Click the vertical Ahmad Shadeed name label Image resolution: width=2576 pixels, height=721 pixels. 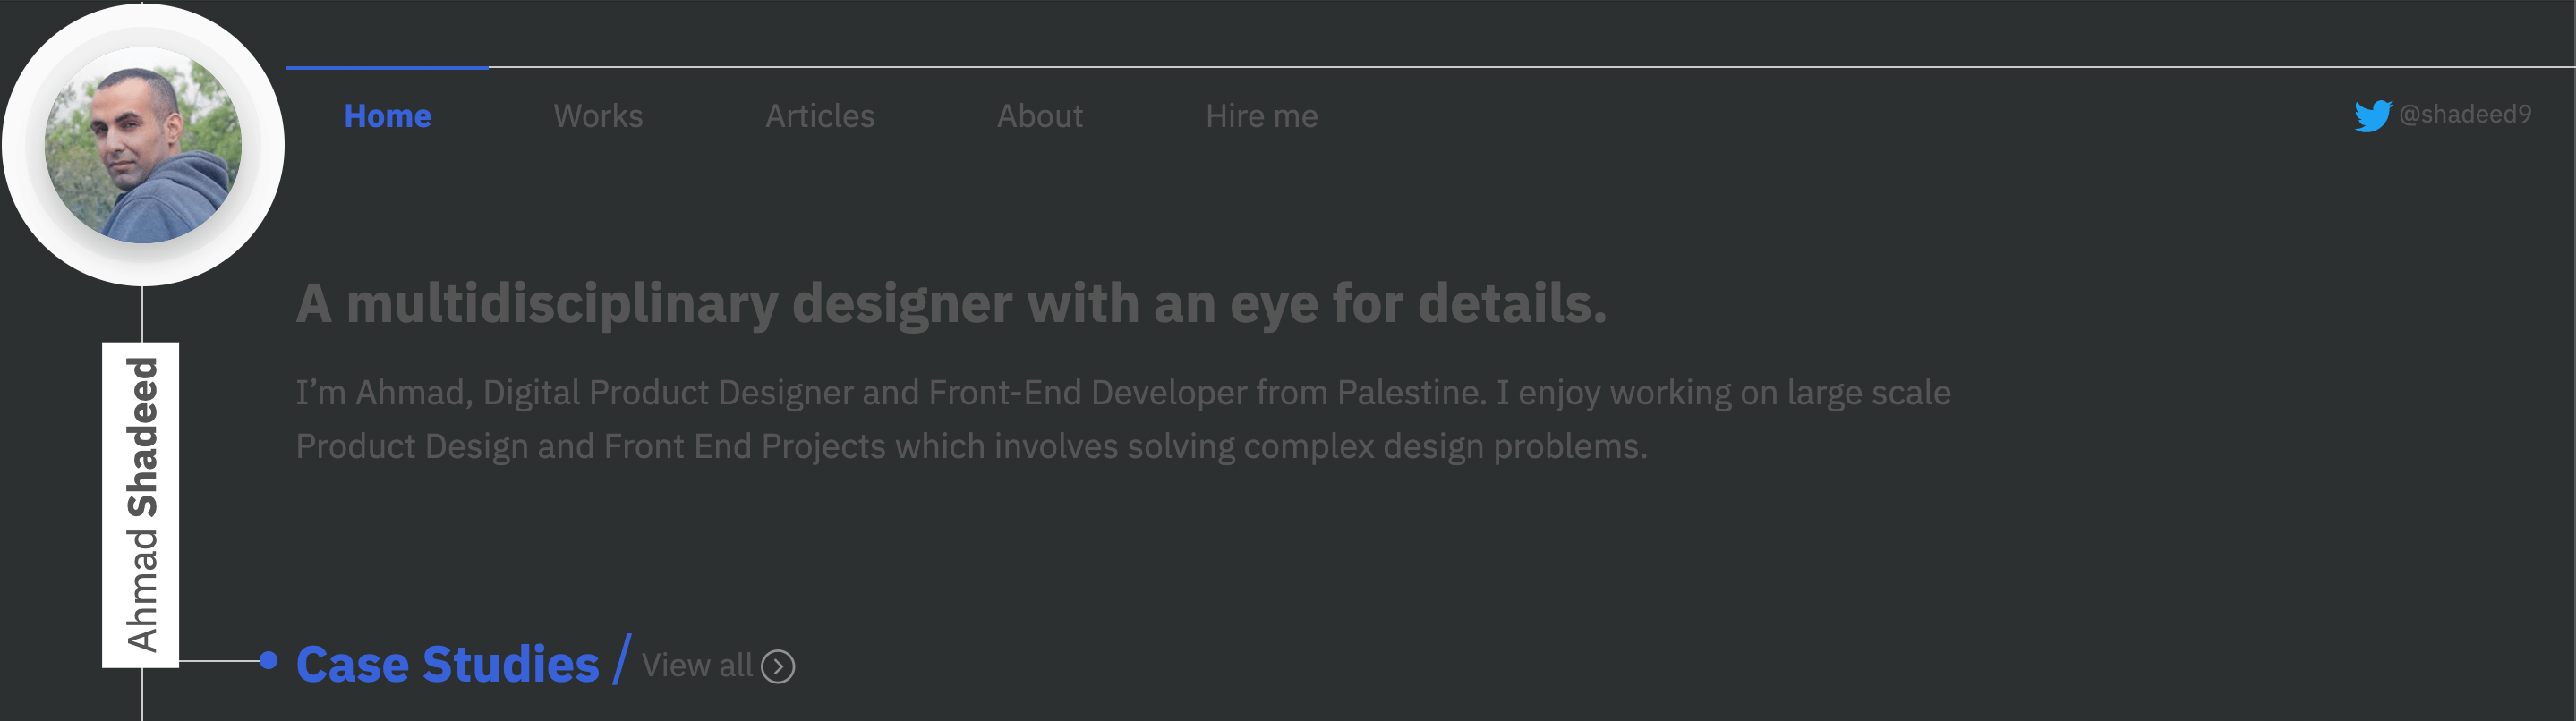click(141, 504)
